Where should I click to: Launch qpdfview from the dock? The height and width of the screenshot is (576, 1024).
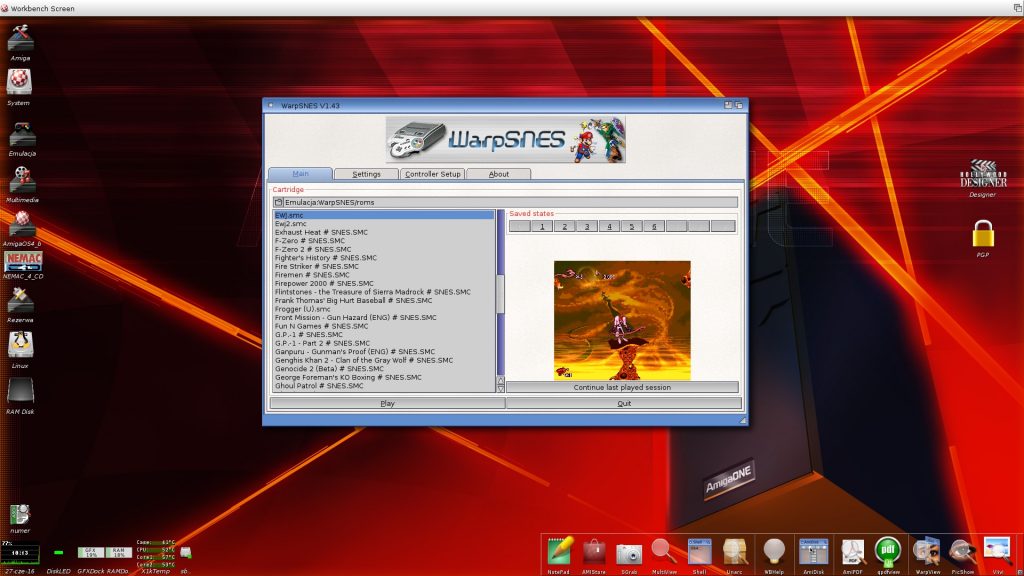coord(888,552)
